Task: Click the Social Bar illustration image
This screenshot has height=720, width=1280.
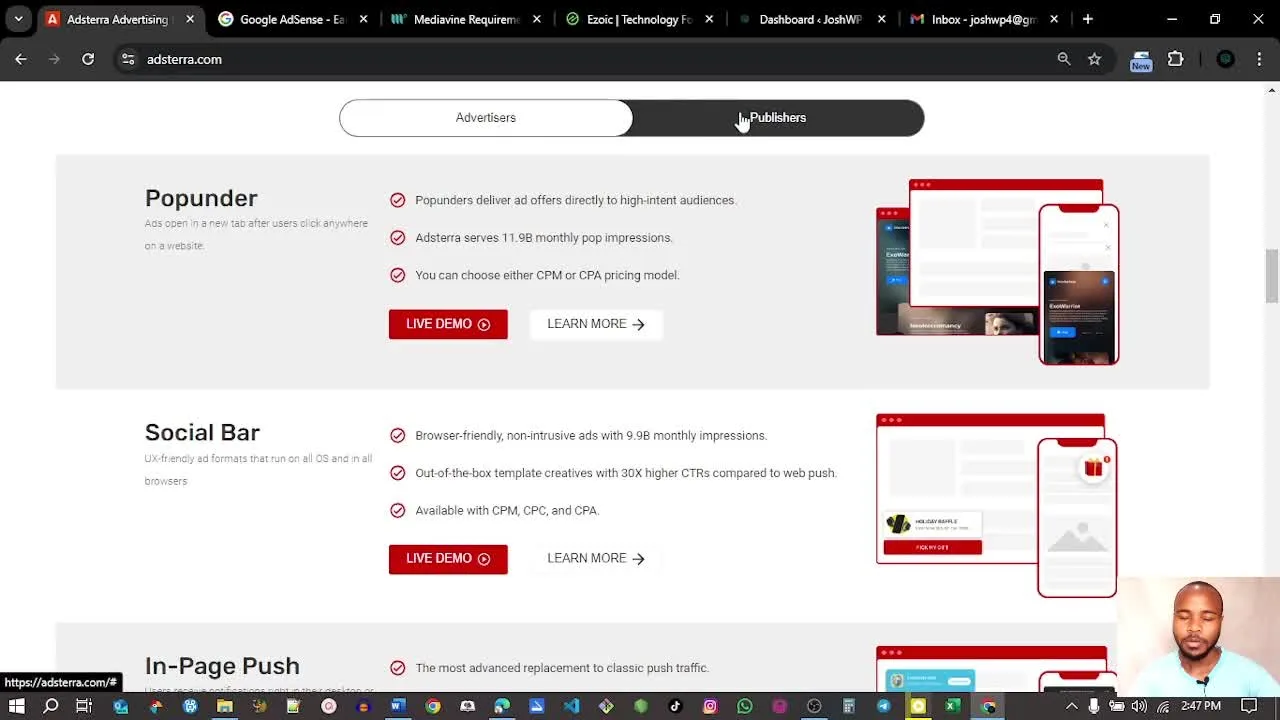Action: tap(997, 505)
